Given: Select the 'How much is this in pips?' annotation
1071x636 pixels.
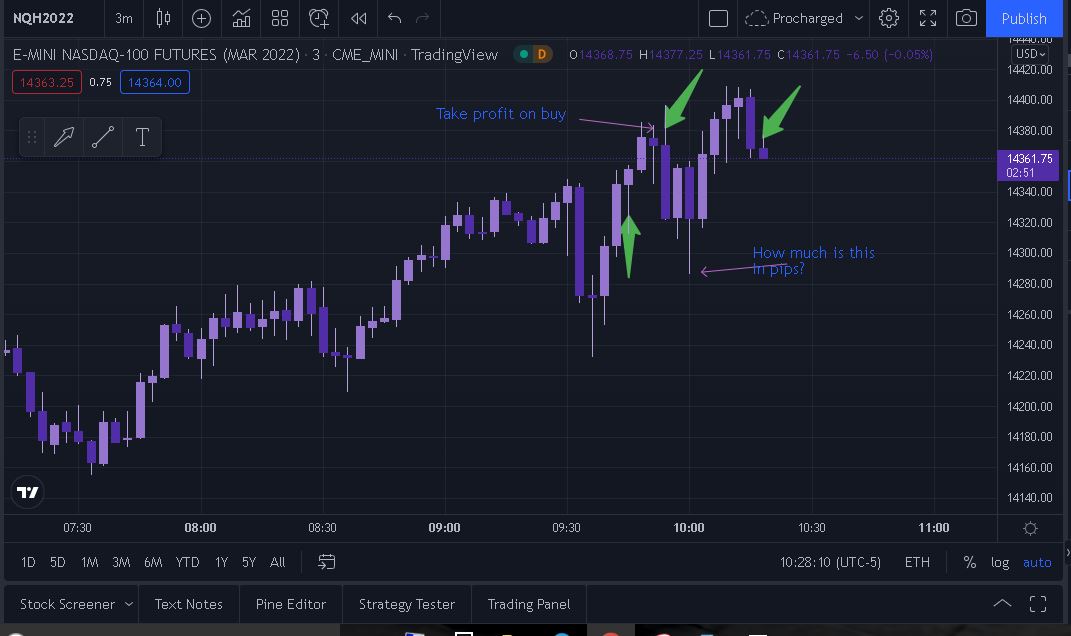Looking at the screenshot, I should click(813, 261).
